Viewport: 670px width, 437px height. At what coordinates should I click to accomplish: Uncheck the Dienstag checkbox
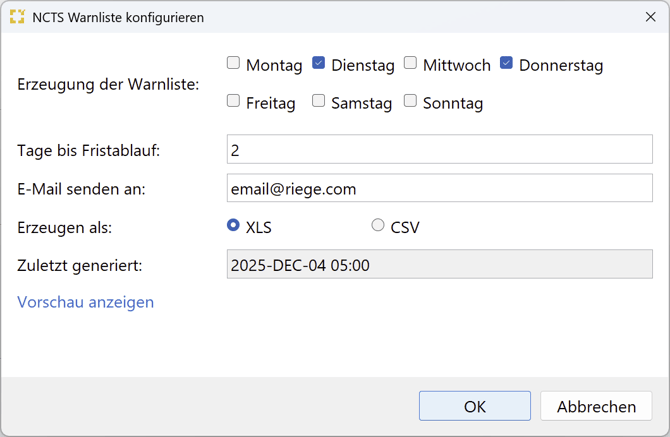pyautogui.click(x=319, y=64)
